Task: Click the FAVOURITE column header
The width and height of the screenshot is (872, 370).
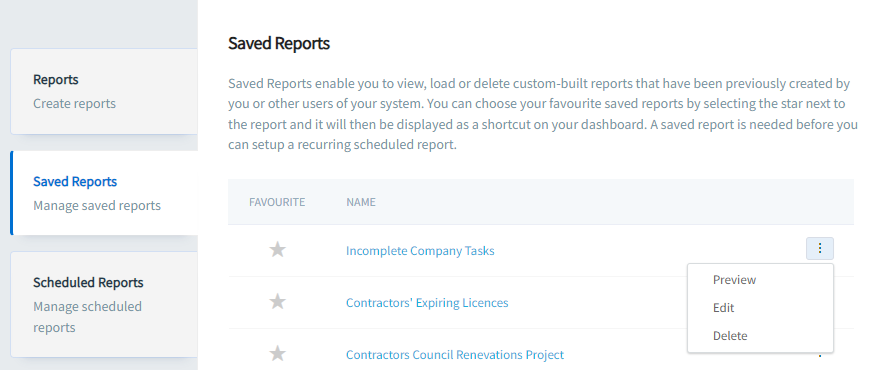Action: click(x=277, y=202)
